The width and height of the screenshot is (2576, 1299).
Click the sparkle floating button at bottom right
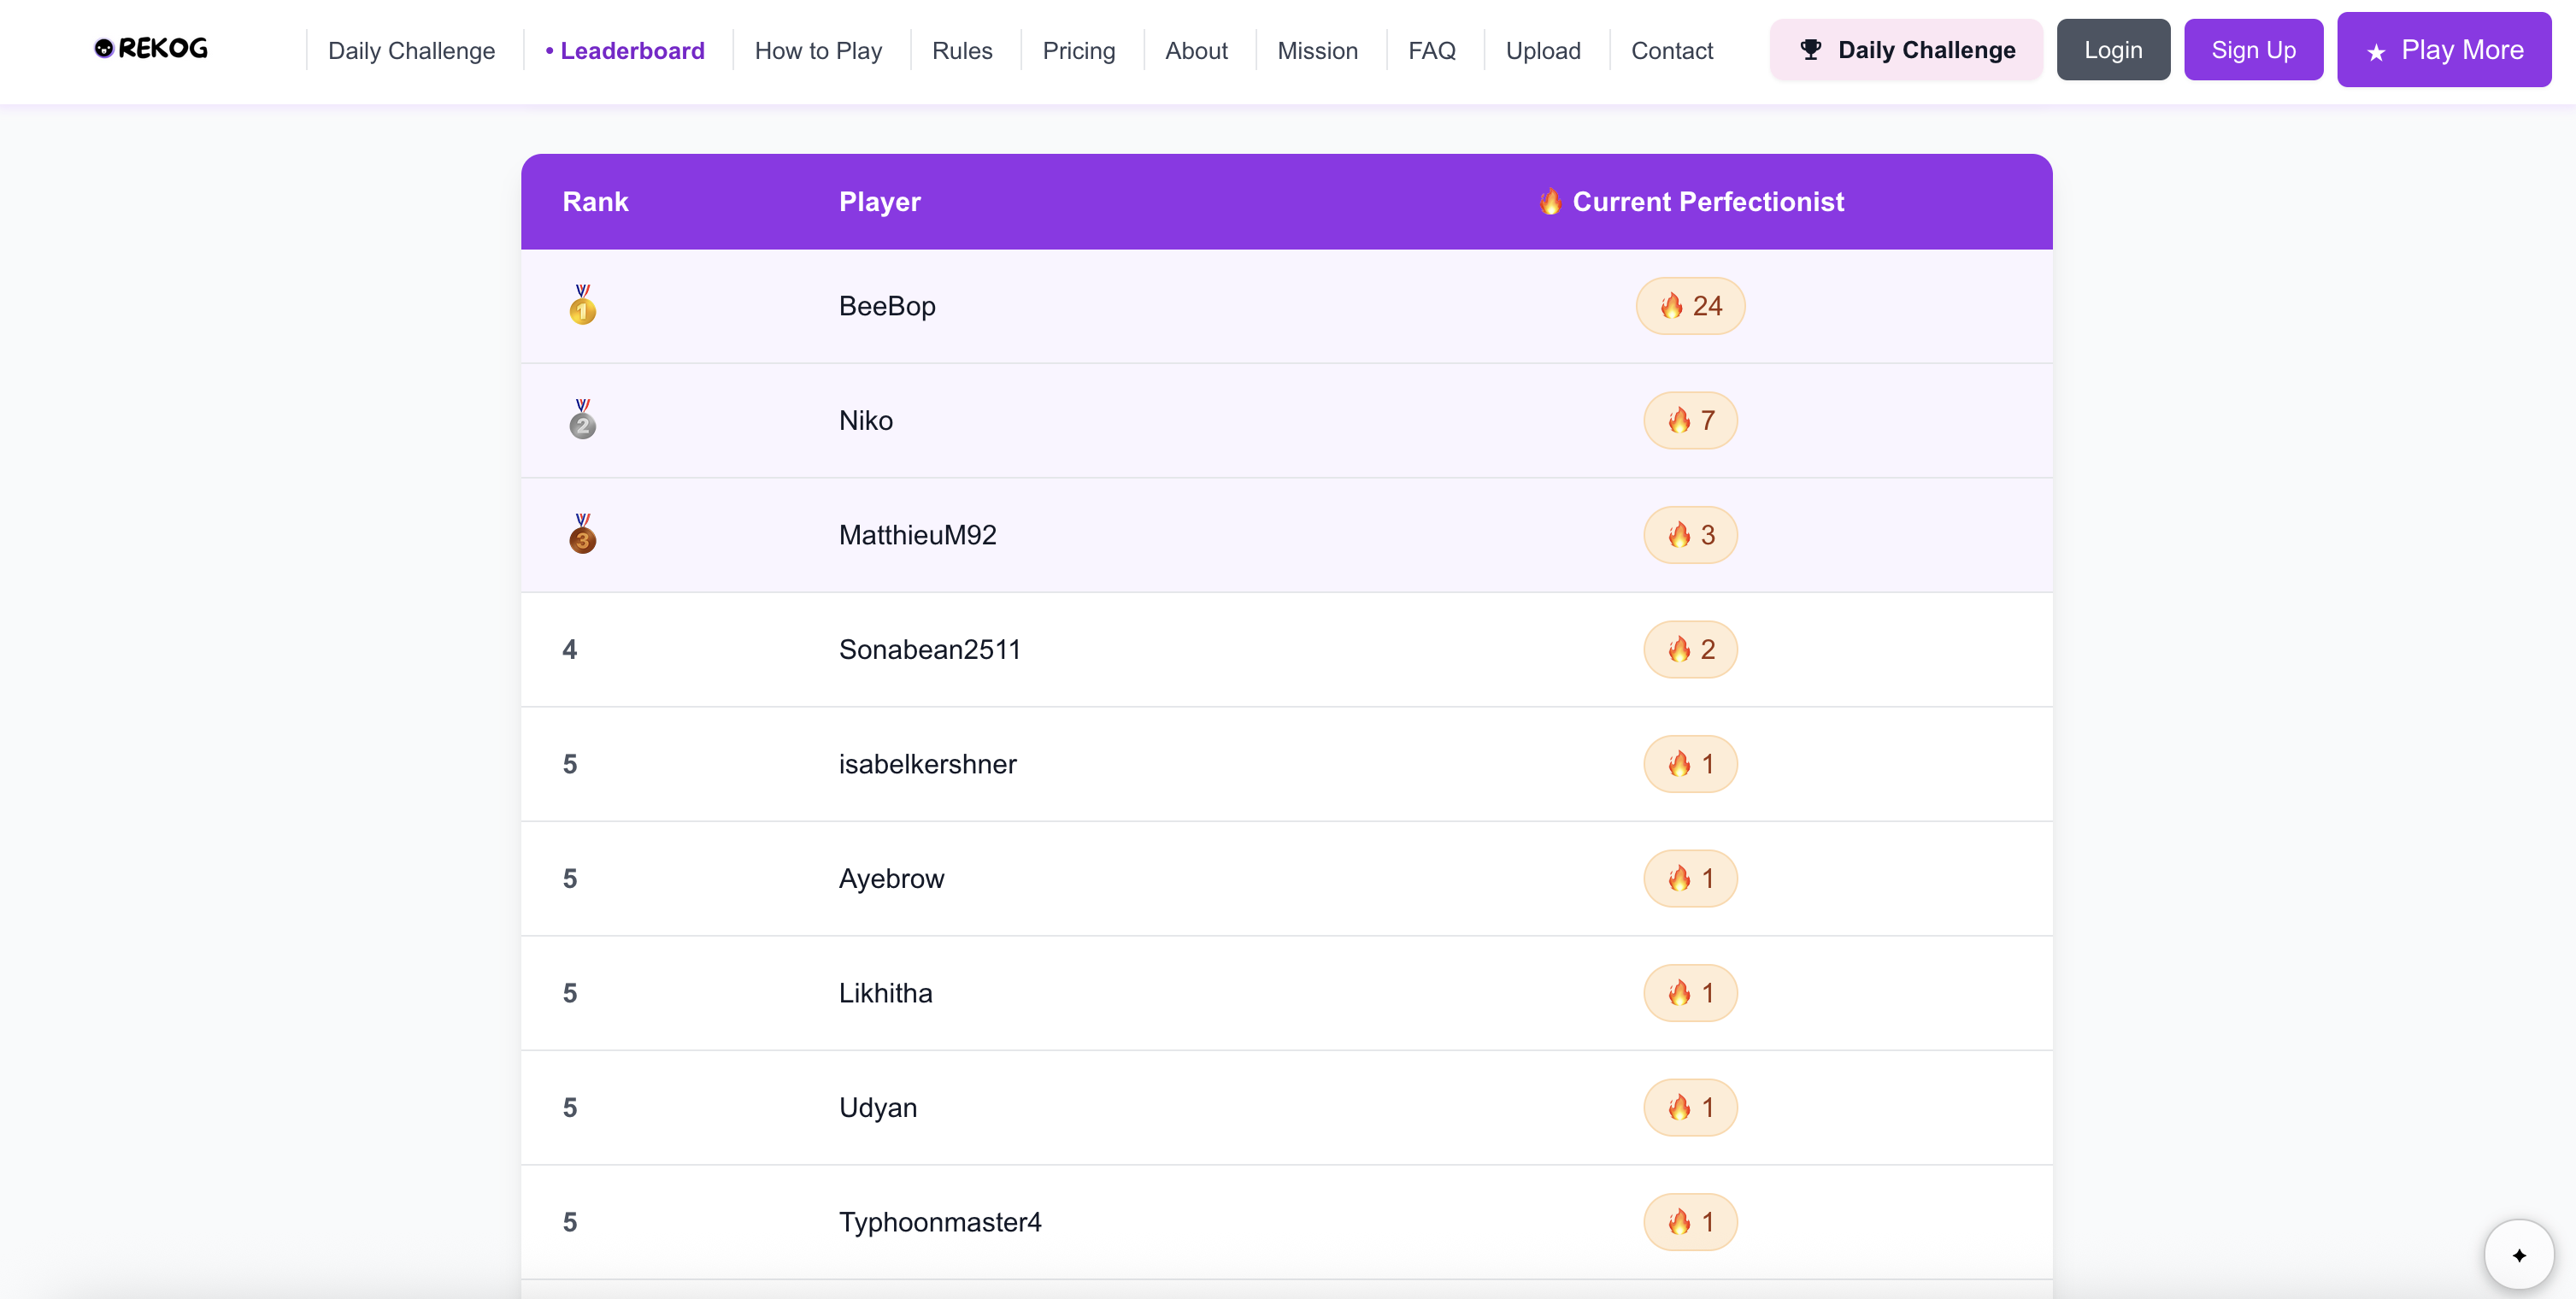2518,1254
